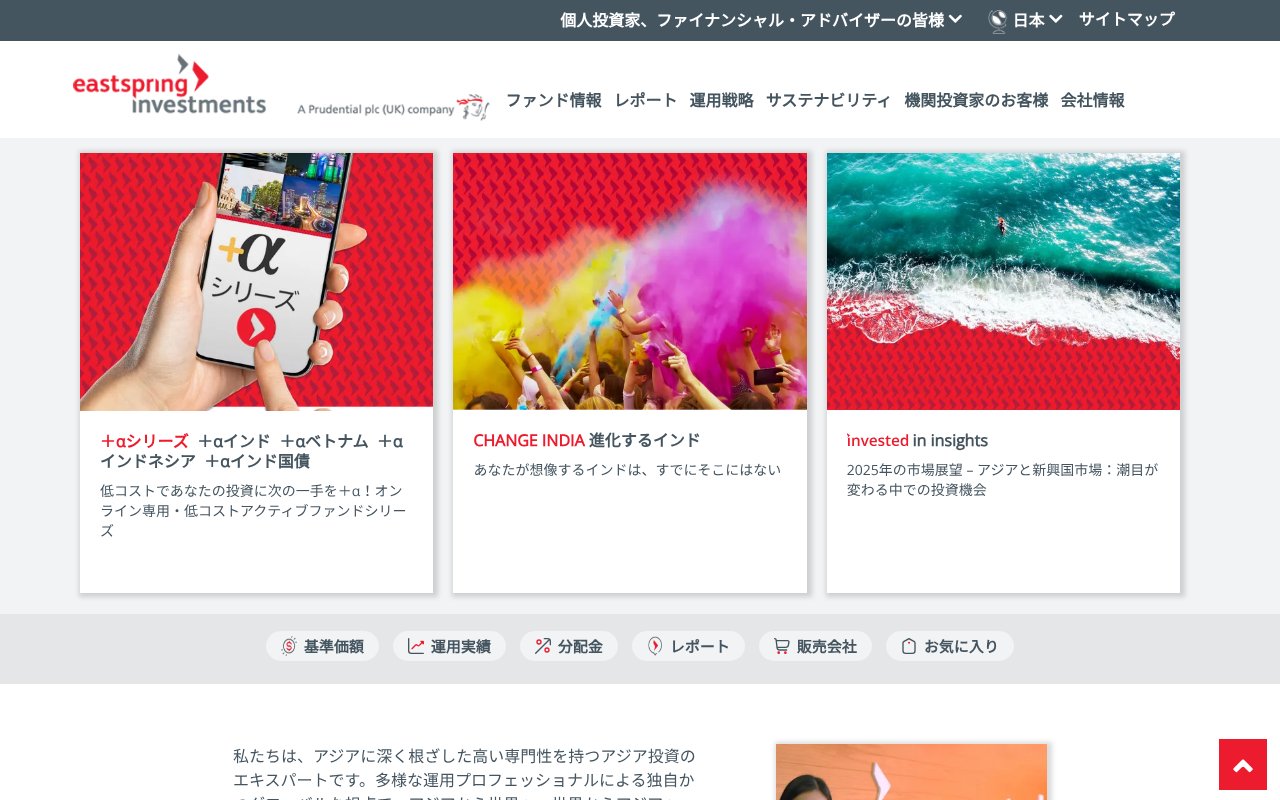Open the 日本 language selector chevron

coord(1056,19)
